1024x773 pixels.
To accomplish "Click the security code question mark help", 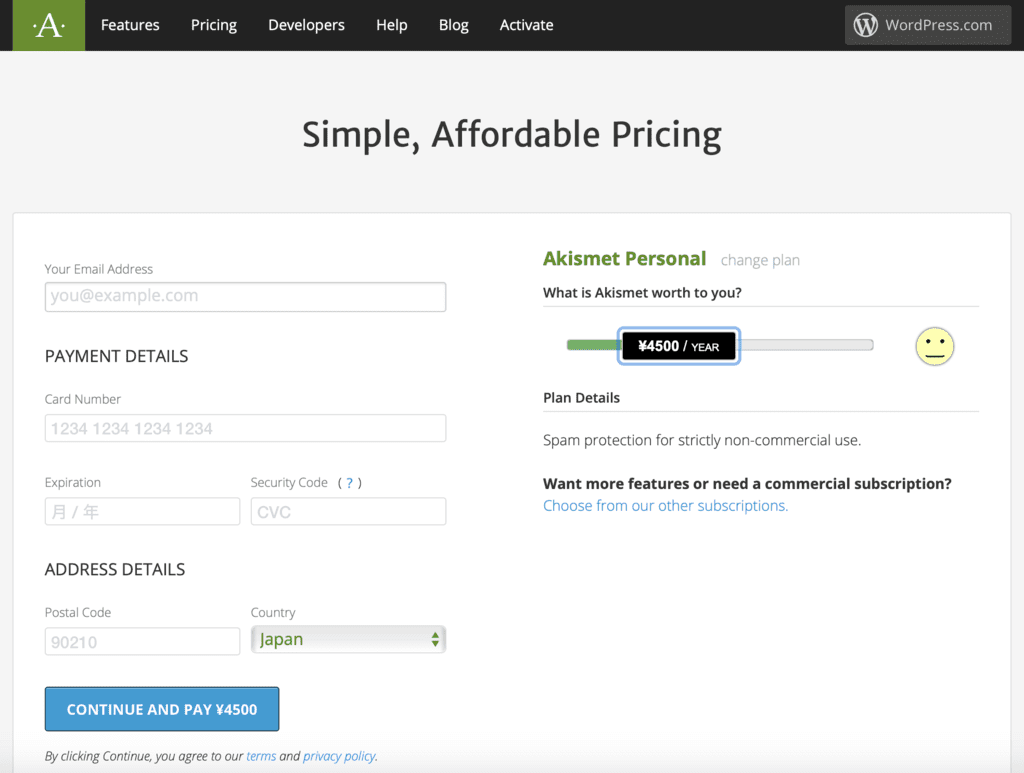I will pyautogui.click(x=349, y=483).
